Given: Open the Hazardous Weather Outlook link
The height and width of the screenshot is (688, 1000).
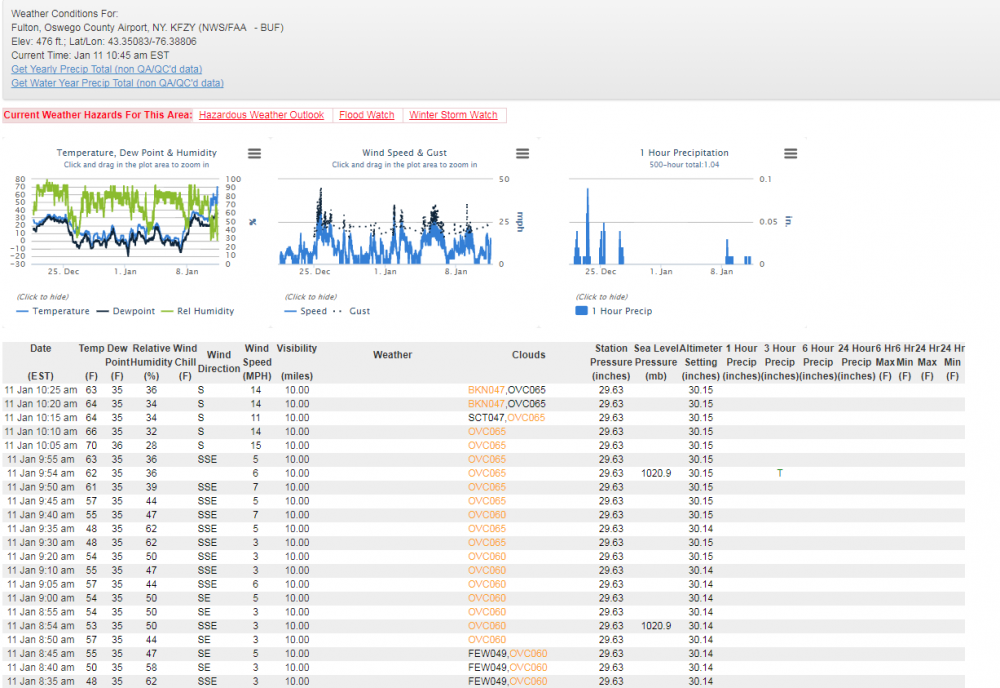Looking at the screenshot, I should point(261,115).
